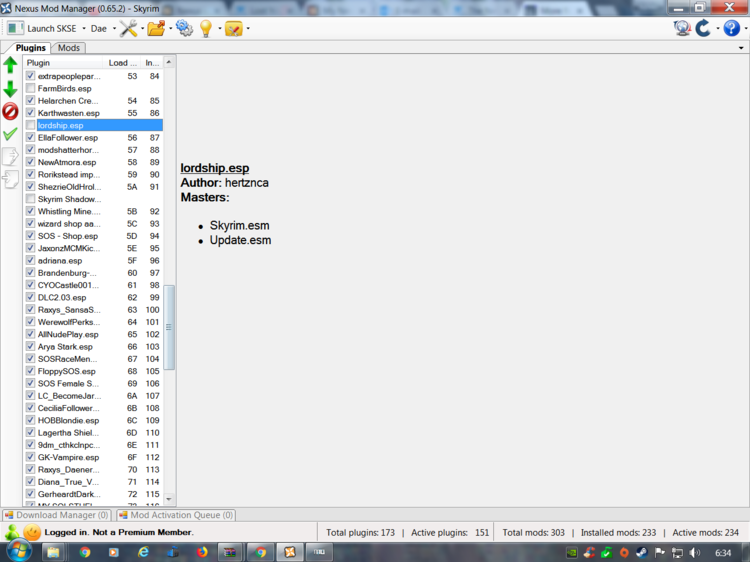Screen dimensions: 750x562
Task: Open the Dae profile dropdown arrow
Action: 114,29
